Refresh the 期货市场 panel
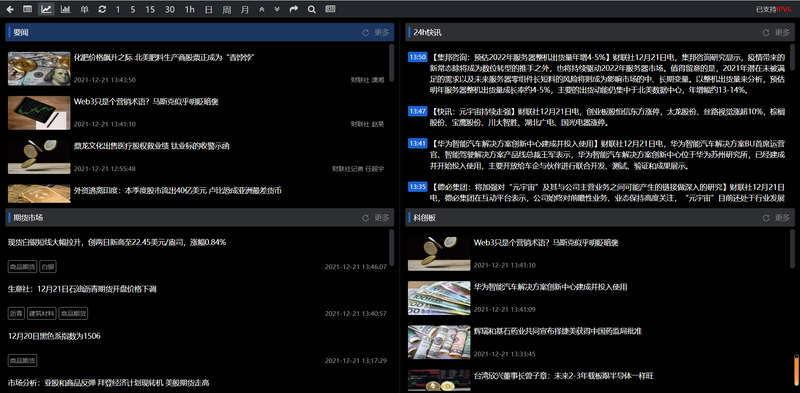Image resolution: width=800 pixels, height=393 pixels. point(365,217)
